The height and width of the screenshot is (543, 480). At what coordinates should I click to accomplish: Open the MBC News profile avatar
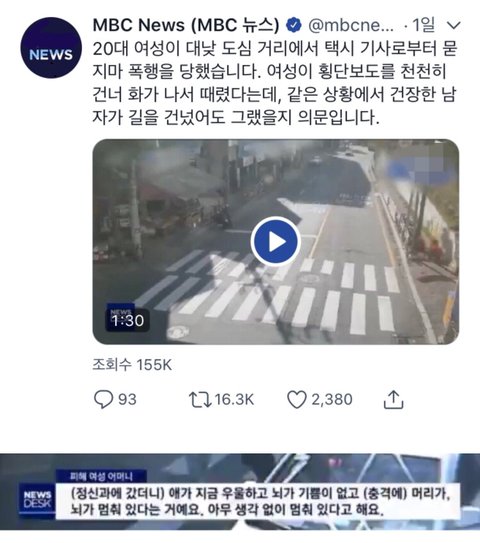click(x=51, y=47)
